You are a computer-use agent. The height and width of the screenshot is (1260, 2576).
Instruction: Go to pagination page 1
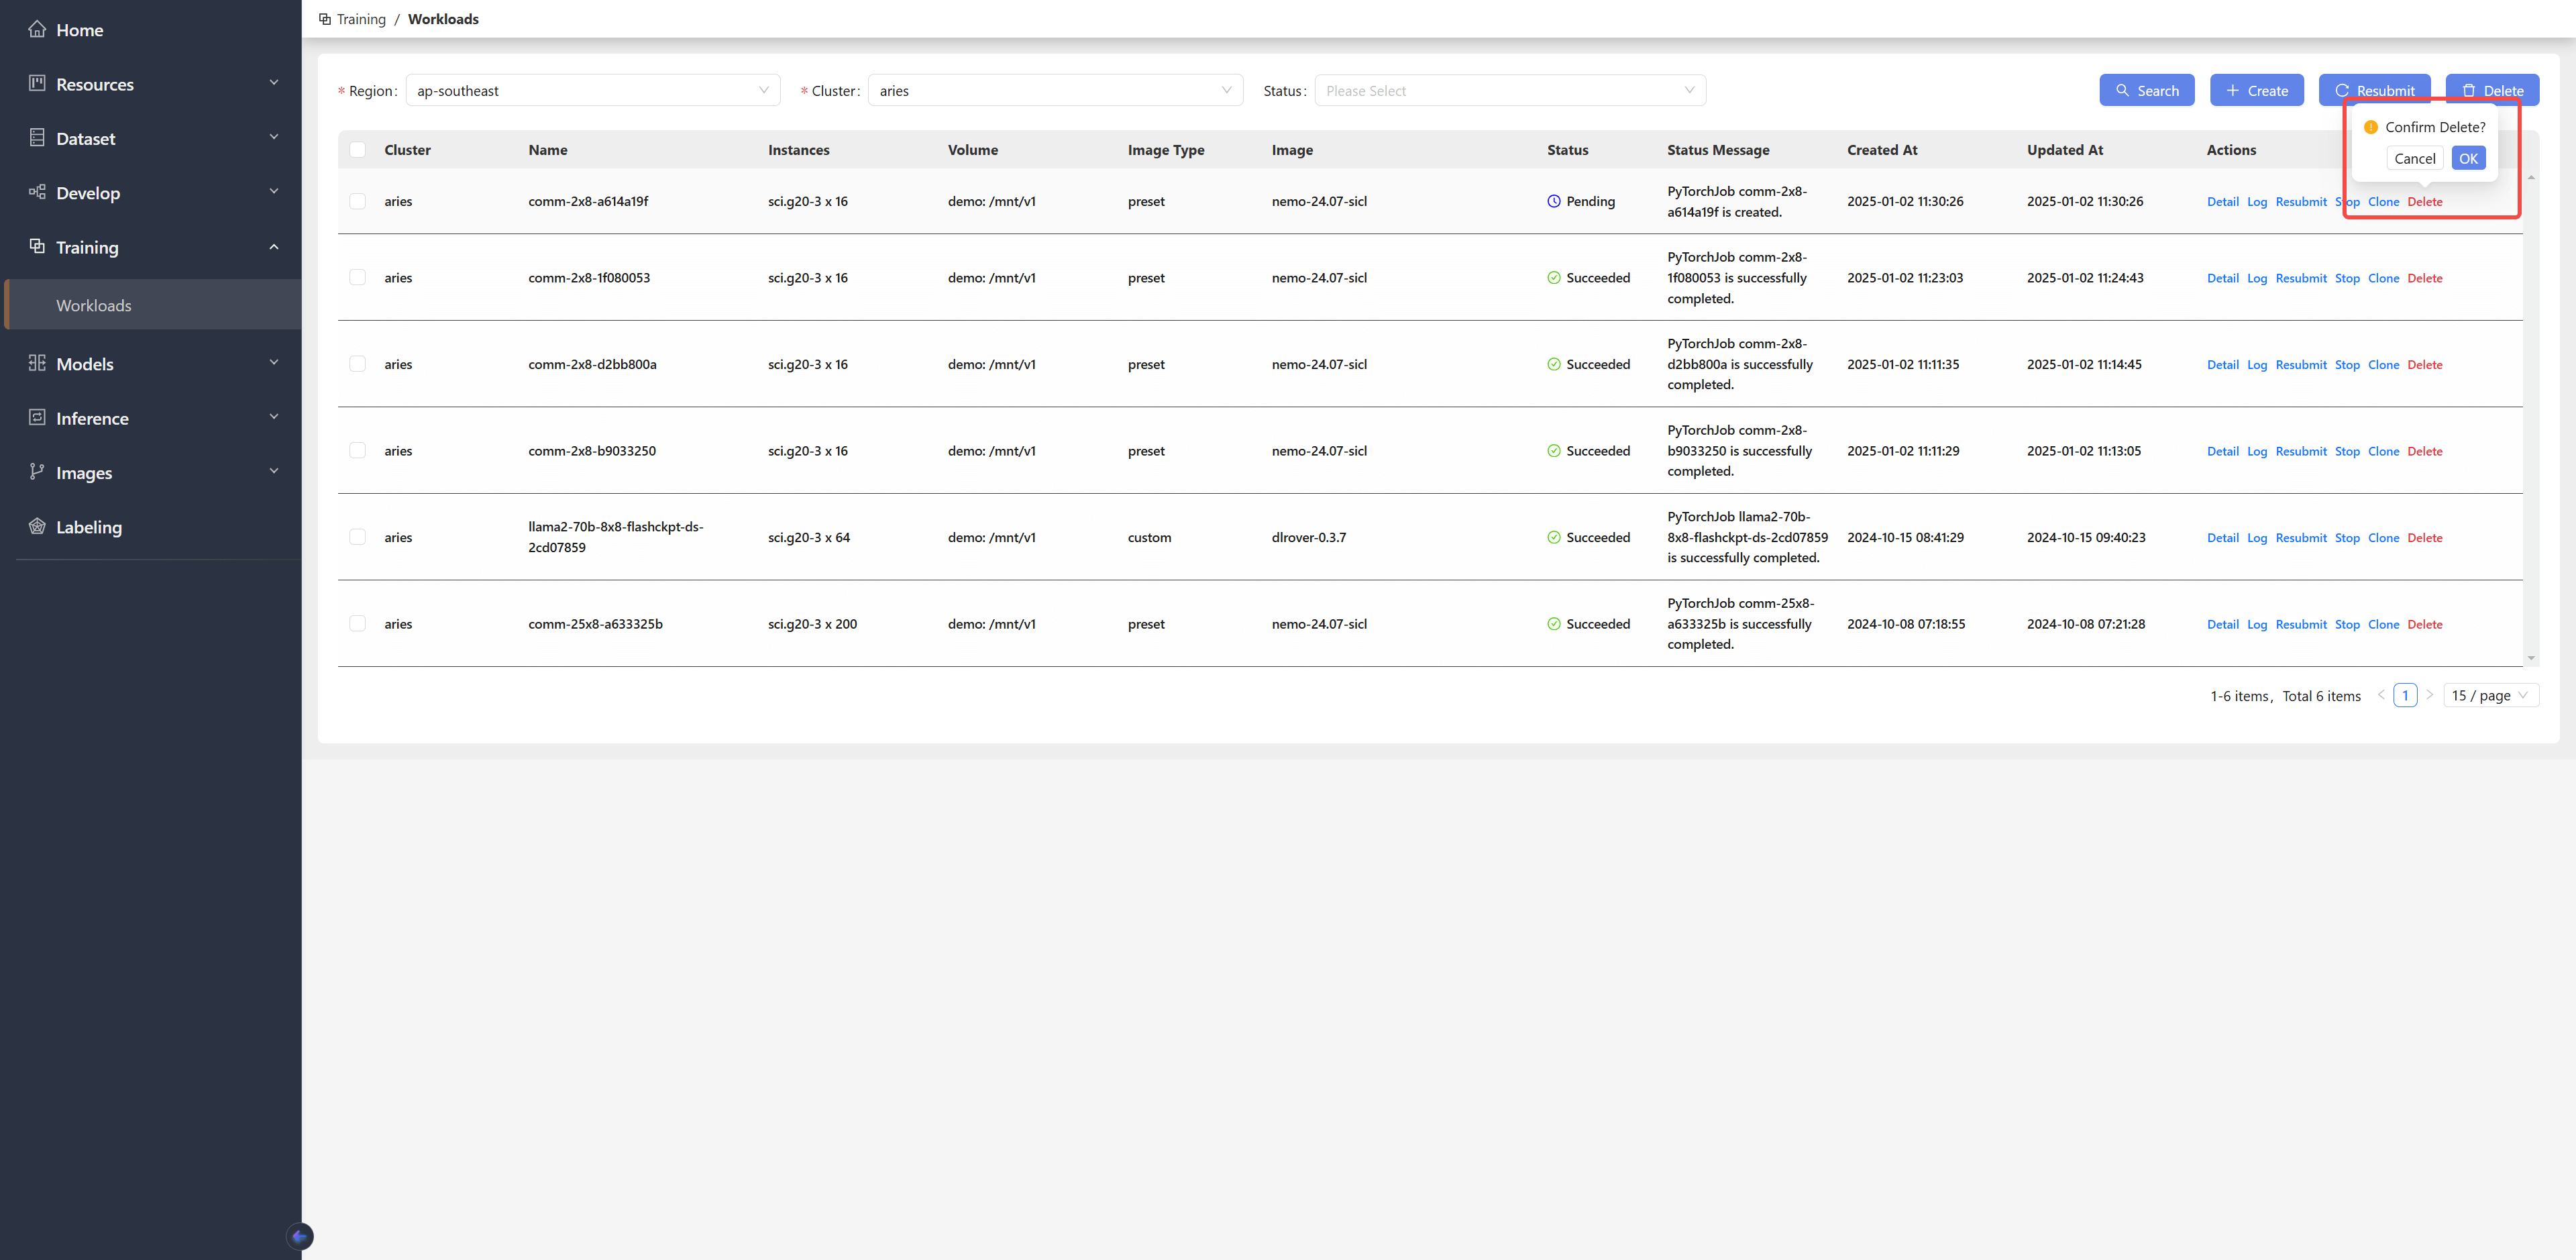[2404, 695]
